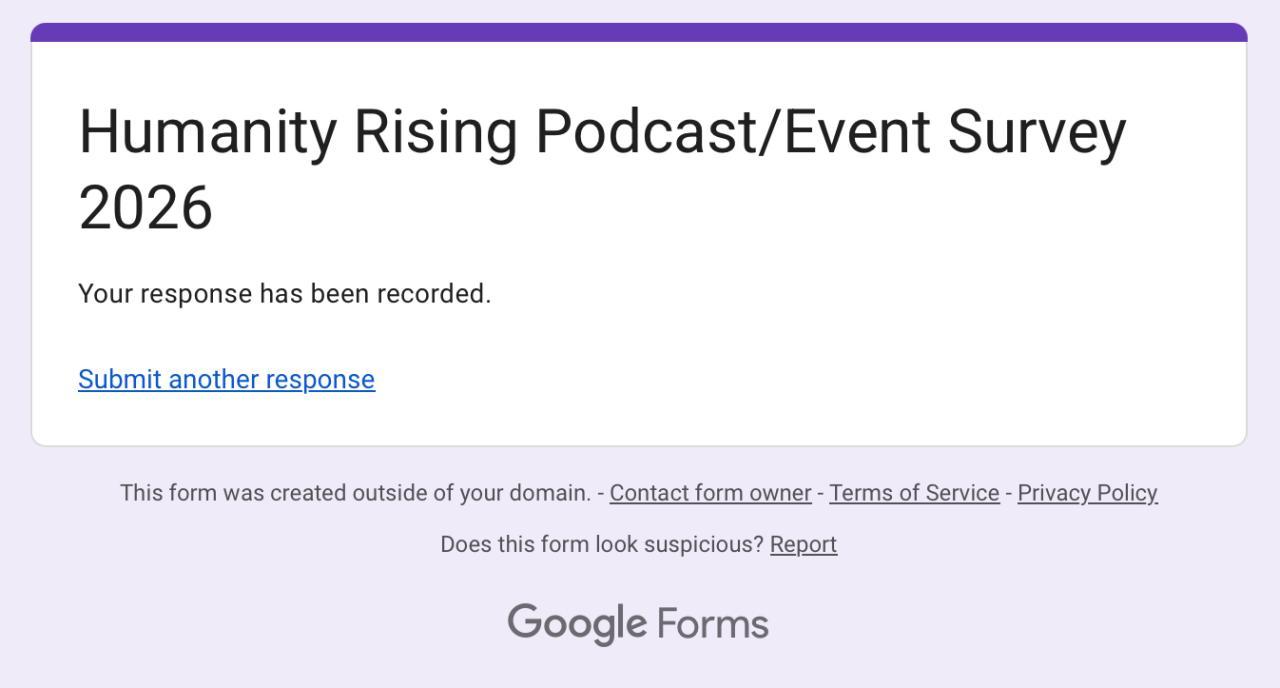The width and height of the screenshot is (1280, 688).
Task: Click the purple header bar atop card
Action: 639,32
